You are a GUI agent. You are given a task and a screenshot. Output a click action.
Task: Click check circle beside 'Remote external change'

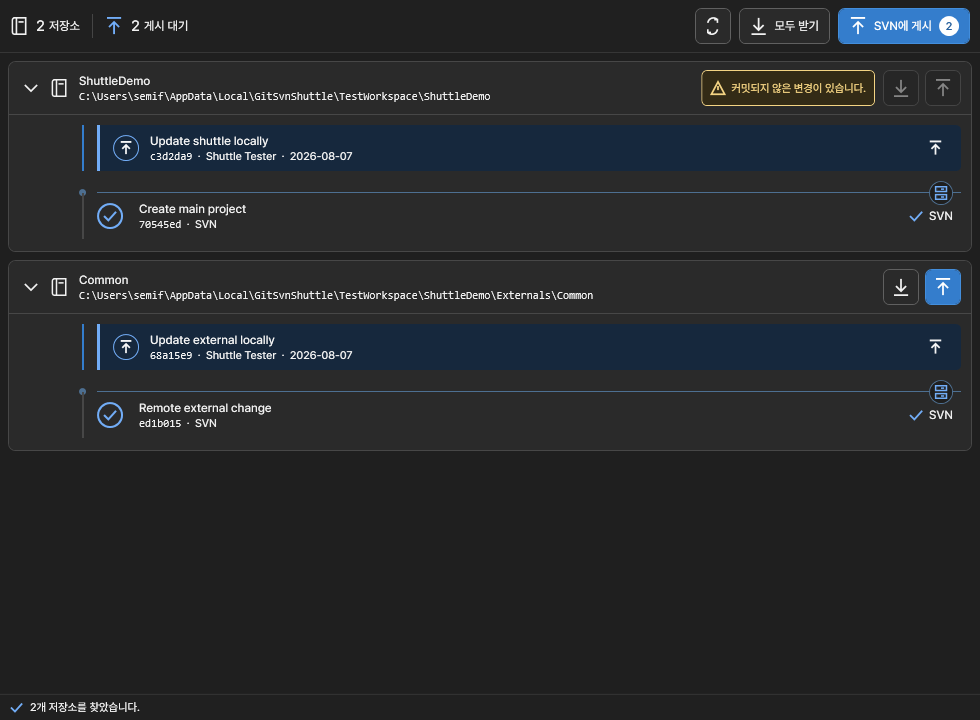coord(110,415)
